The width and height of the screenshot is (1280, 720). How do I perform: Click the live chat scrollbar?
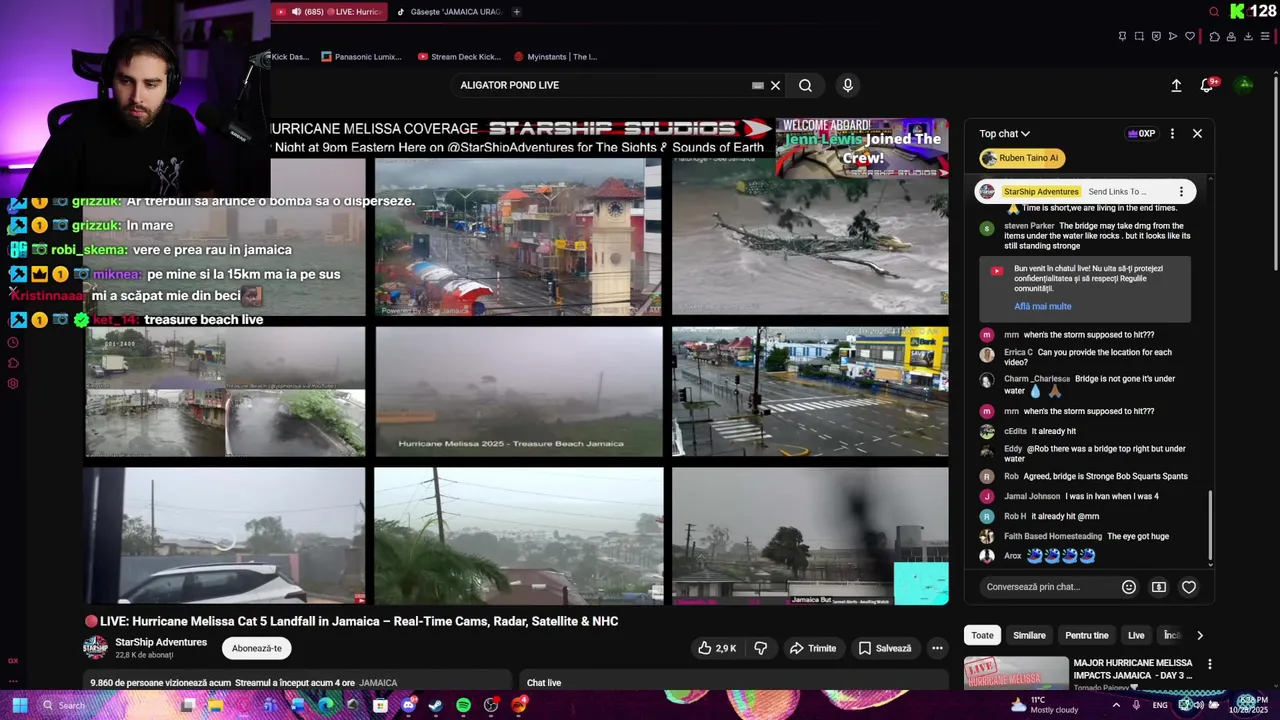pyautogui.click(x=1210, y=525)
